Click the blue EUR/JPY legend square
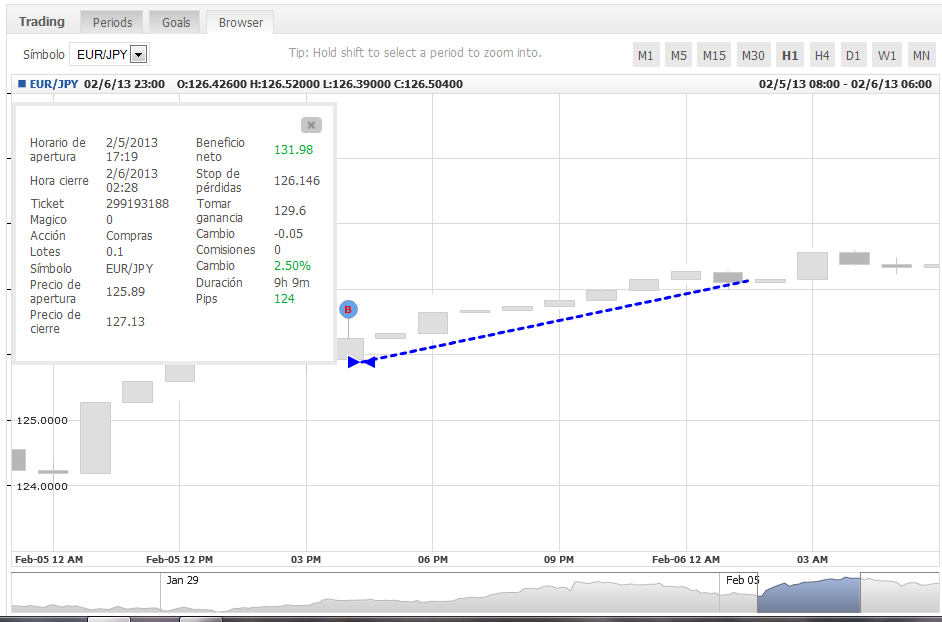This screenshot has width=942, height=622. coord(22,84)
